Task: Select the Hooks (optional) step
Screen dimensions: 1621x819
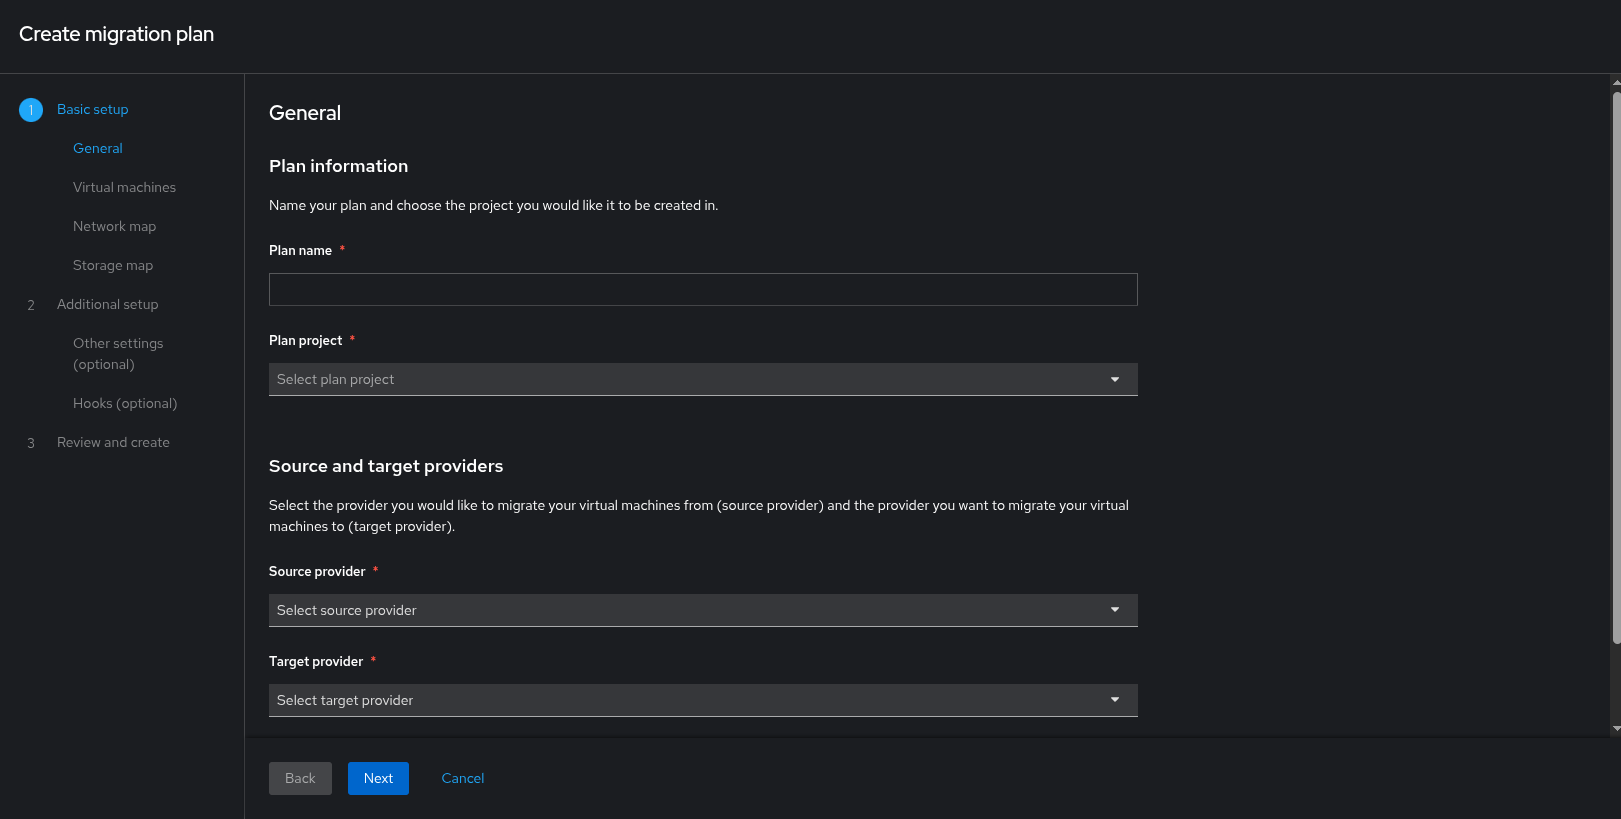Action: [125, 404]
